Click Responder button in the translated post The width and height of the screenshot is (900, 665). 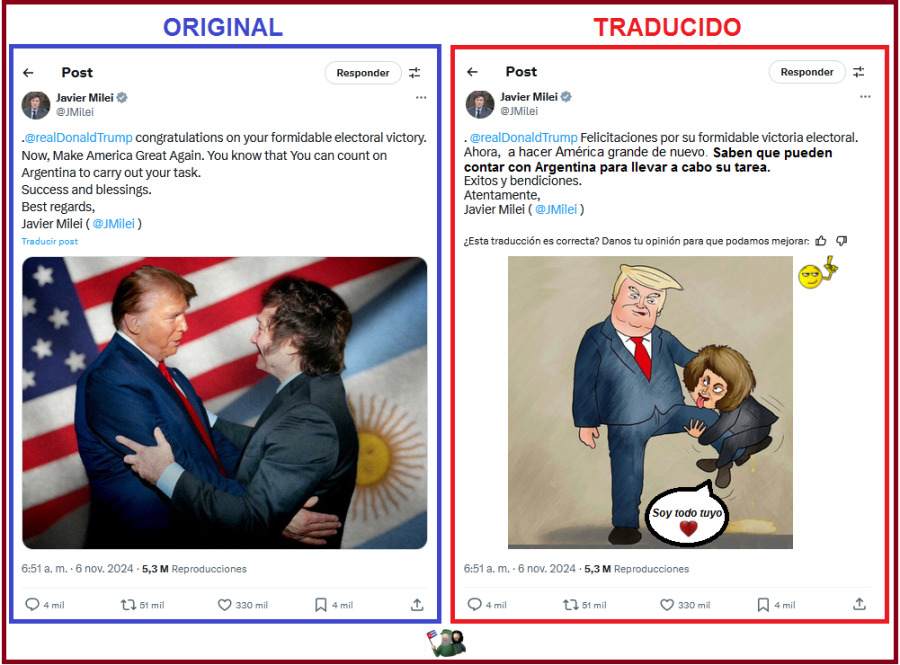pos(807,72)
